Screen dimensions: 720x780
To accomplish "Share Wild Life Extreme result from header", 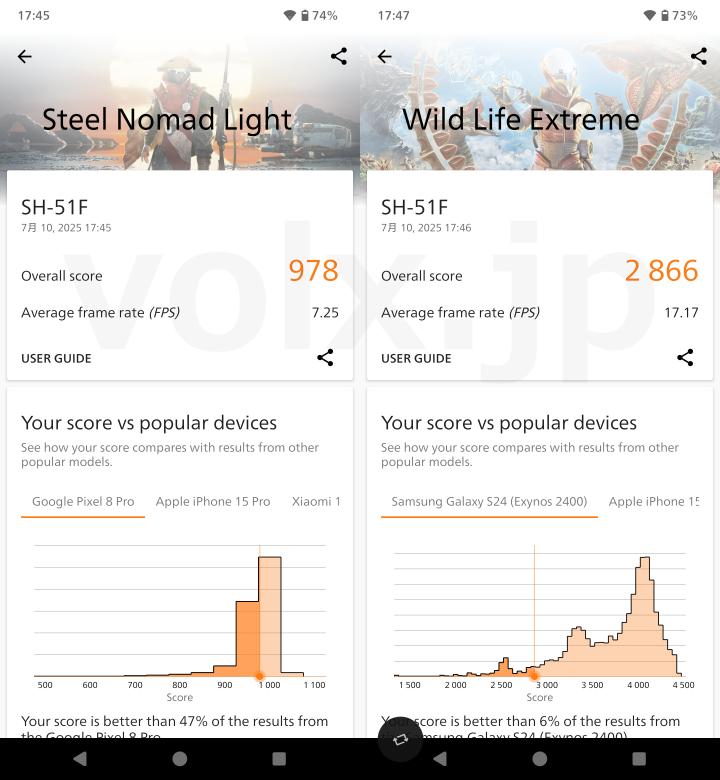I will [699, 56].
